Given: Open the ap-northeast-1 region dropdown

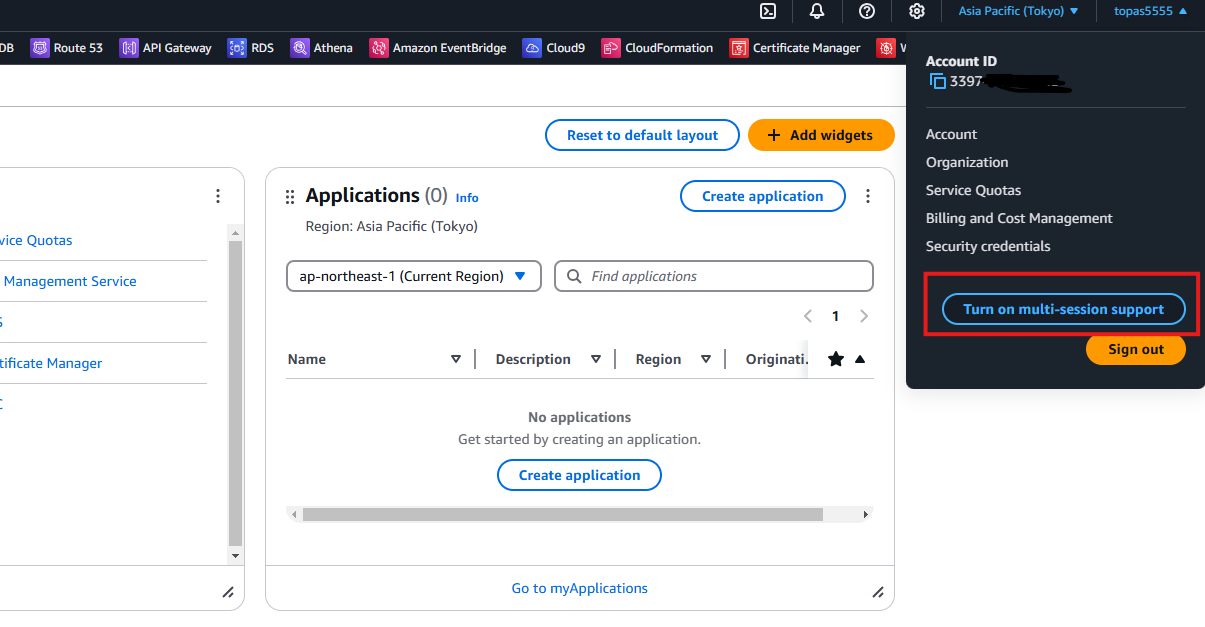Looking at the screenshot, I should tap(414, 276).
